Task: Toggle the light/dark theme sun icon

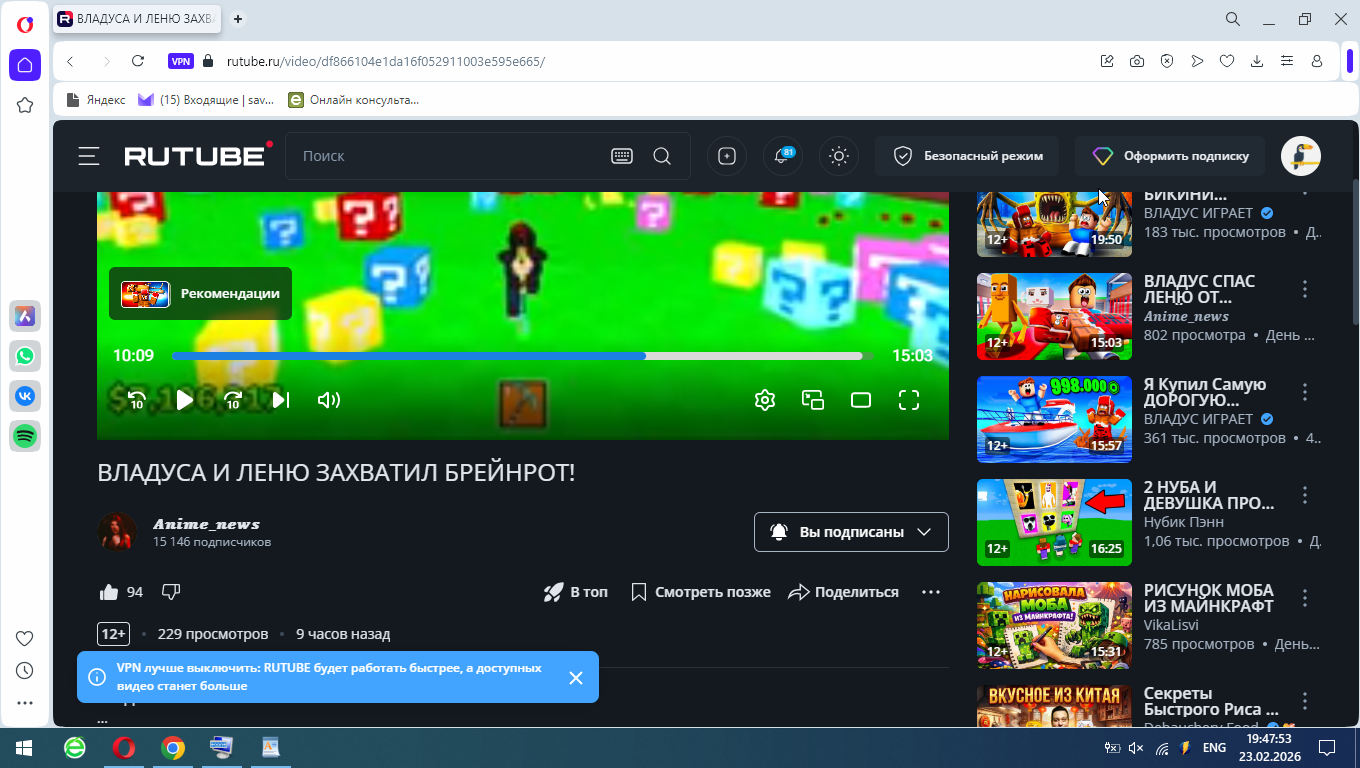Action: [839, 156]
